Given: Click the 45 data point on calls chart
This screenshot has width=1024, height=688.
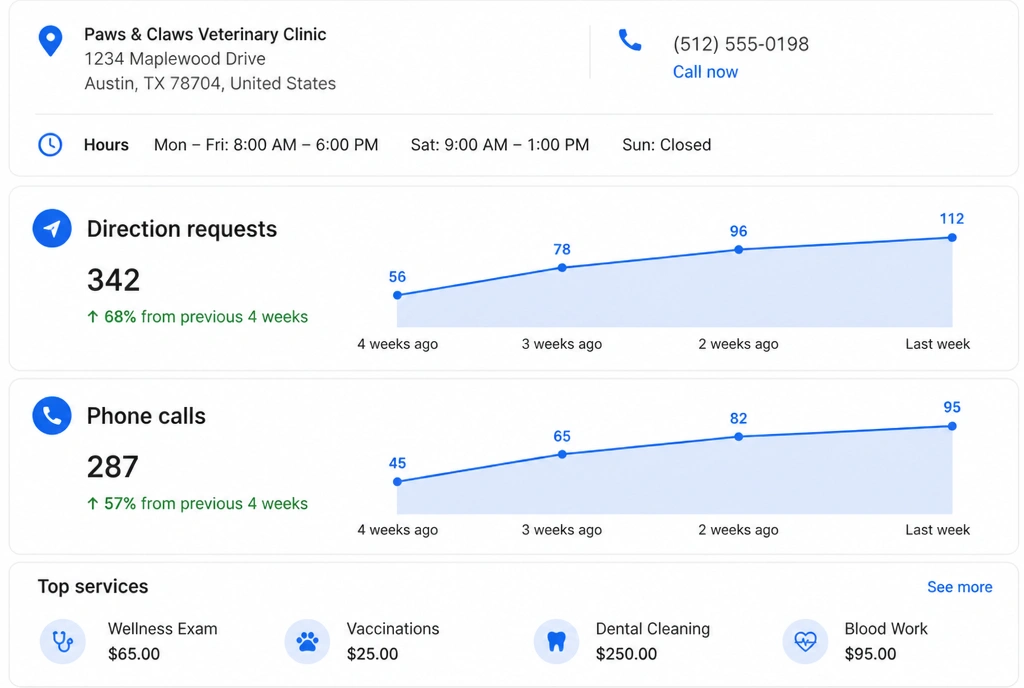Looking at the screenshot, I should [397, 482].
